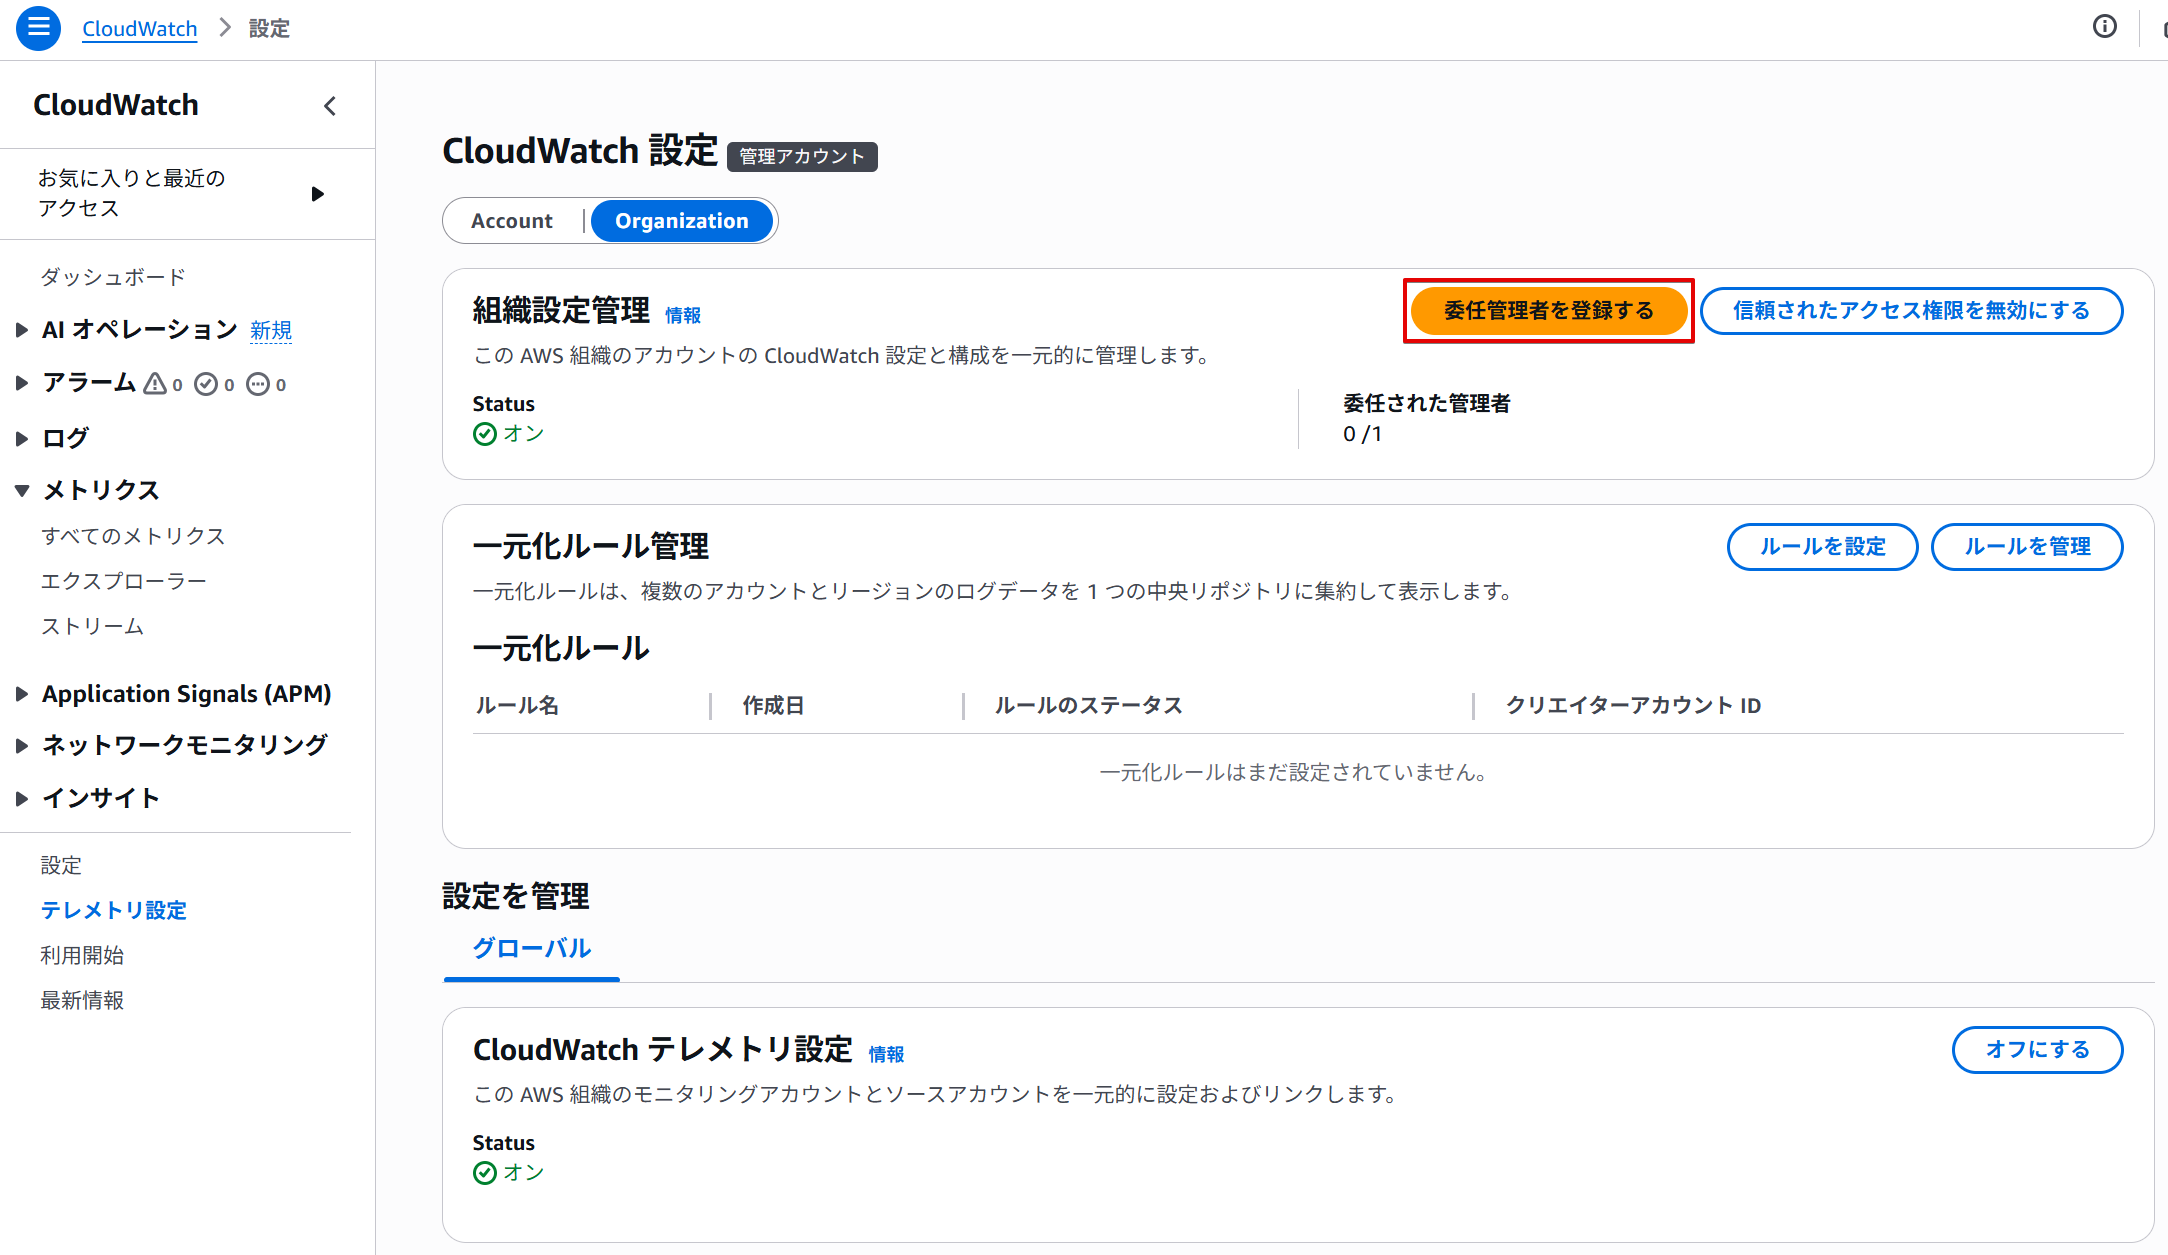Image resolution: width=2168 pixels, height=1255 pixels.
Task: Click the ルール名 column header
Action: [x=517, y=705]
